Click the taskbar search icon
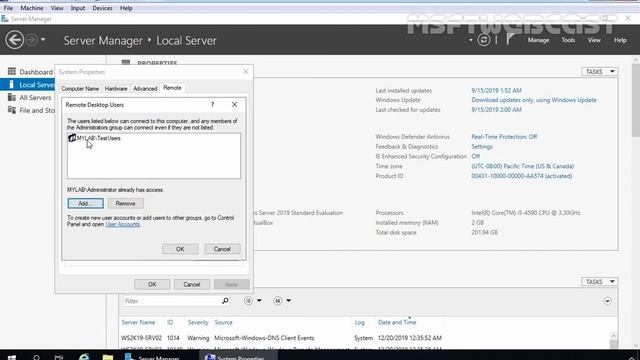The height and width of the screenshot is (360, 640). [x=36, y=357]
